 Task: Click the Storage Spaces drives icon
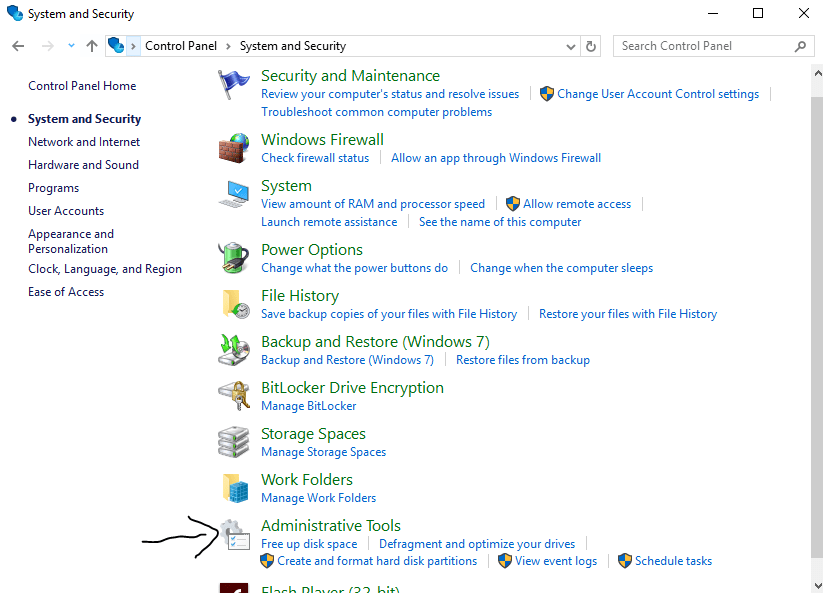pyautogui.click(x=233, y=442)
